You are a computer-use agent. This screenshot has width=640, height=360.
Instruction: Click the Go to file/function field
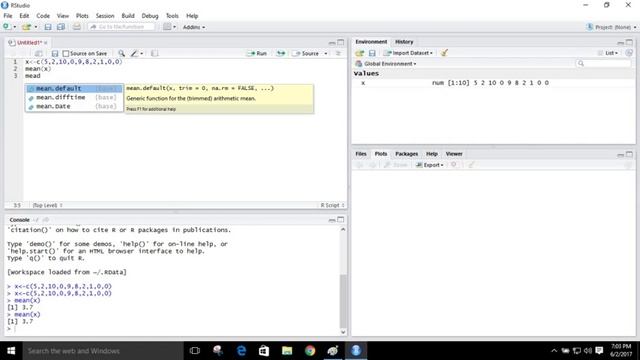click(x=121, y=27)
